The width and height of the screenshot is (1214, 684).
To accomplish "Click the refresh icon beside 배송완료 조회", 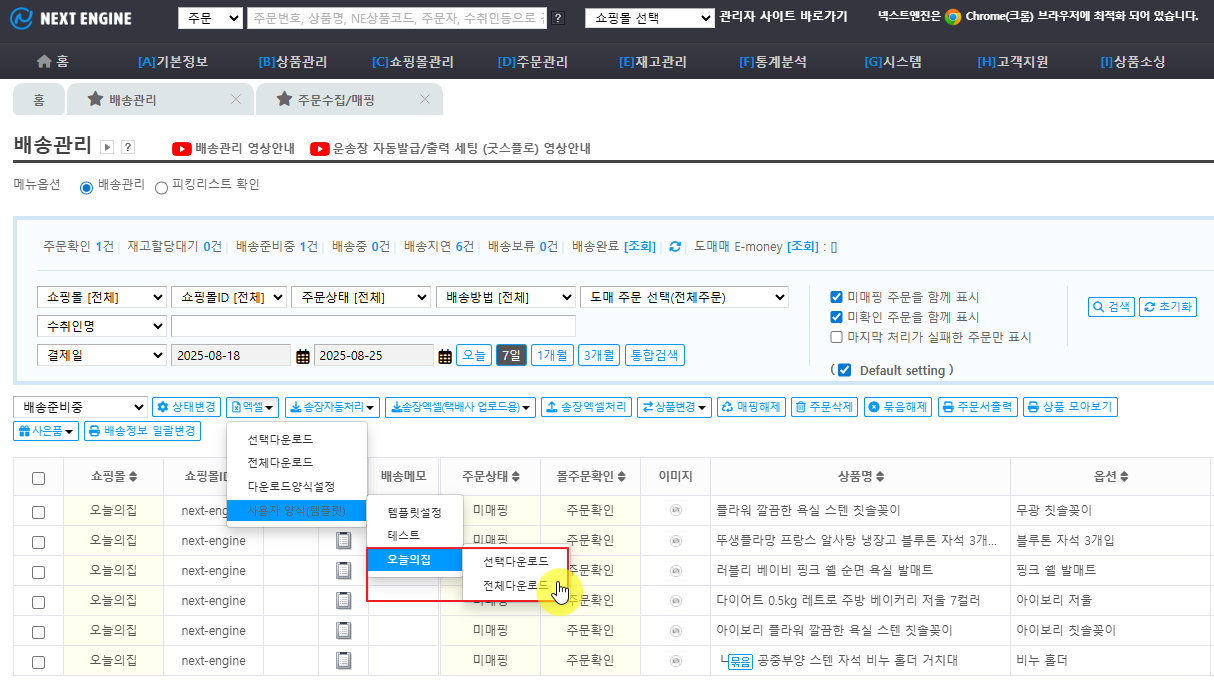I will (x=675, y=247).
